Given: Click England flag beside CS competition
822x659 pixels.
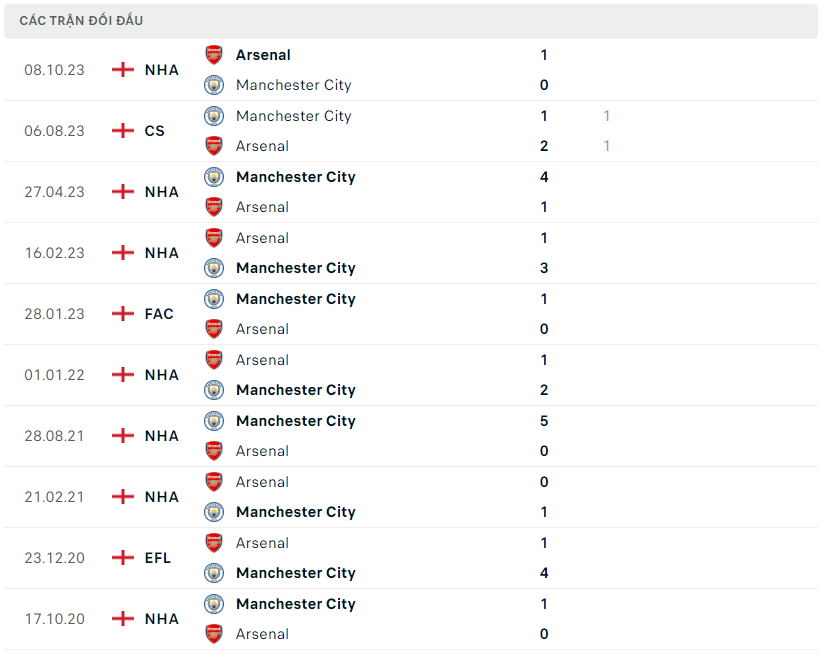Looking at the screenshot, I should (123, 131).
